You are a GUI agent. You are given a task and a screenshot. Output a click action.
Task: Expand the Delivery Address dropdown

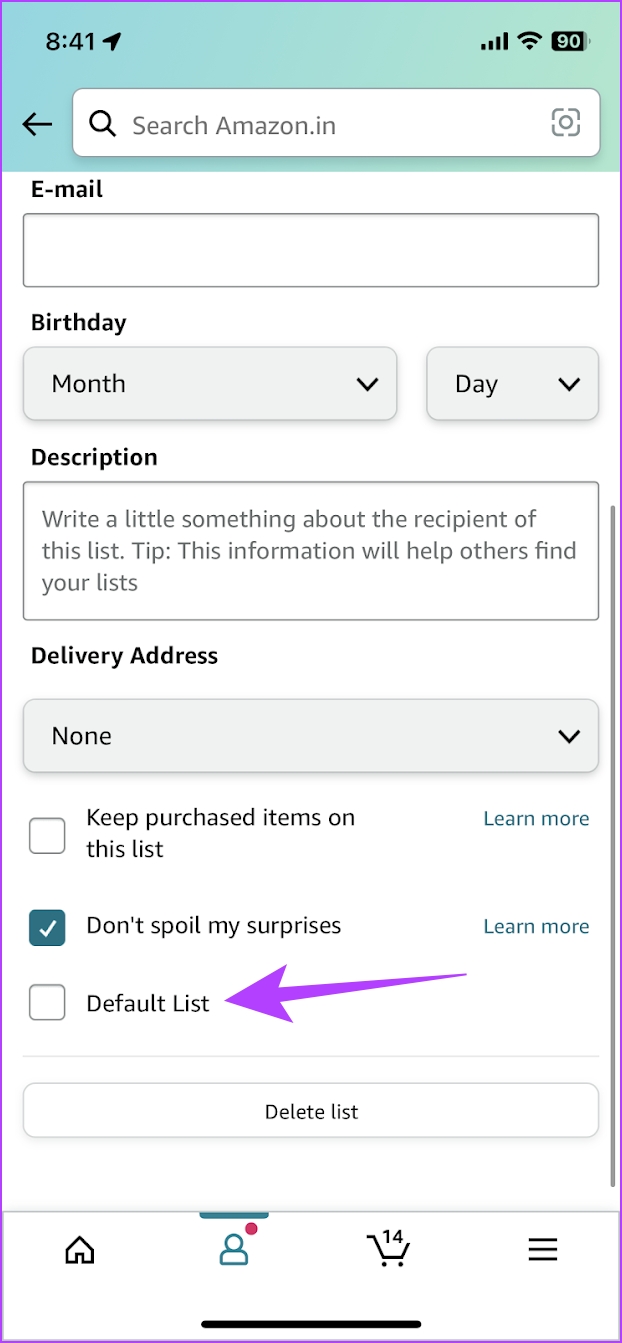[311, 736]
